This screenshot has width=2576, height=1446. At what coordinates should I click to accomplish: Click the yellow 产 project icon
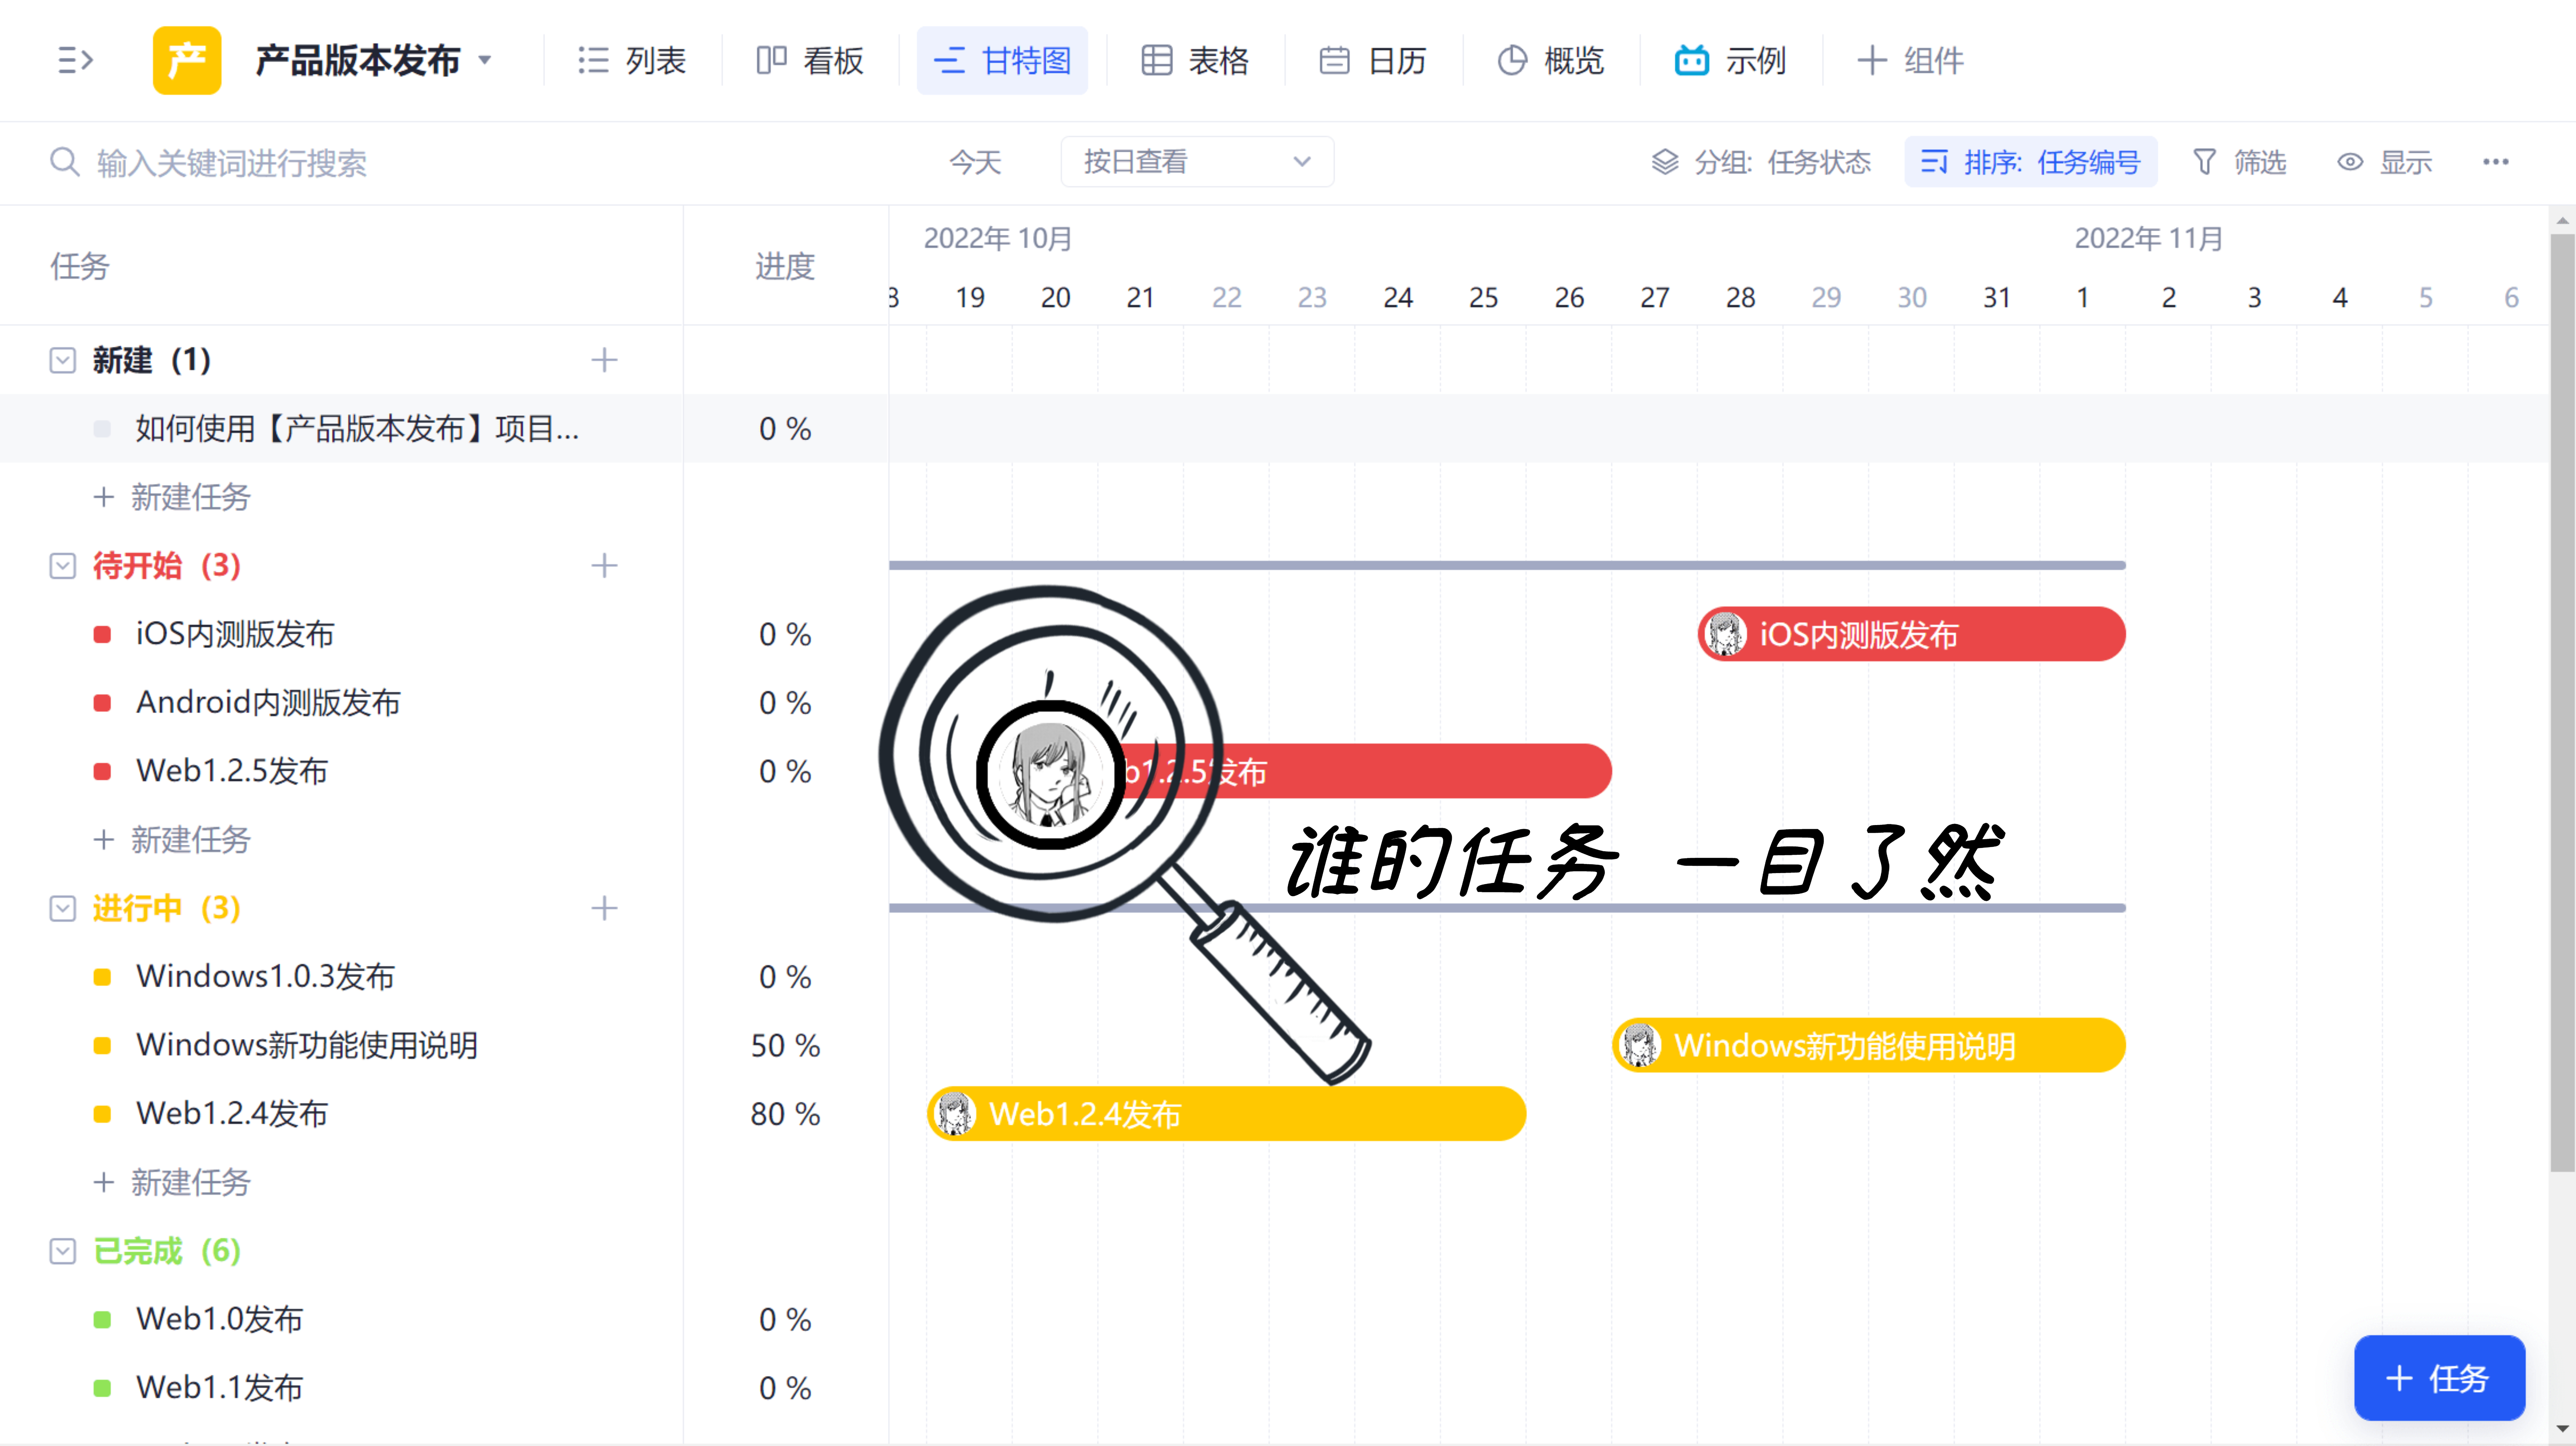click(187, 60)
